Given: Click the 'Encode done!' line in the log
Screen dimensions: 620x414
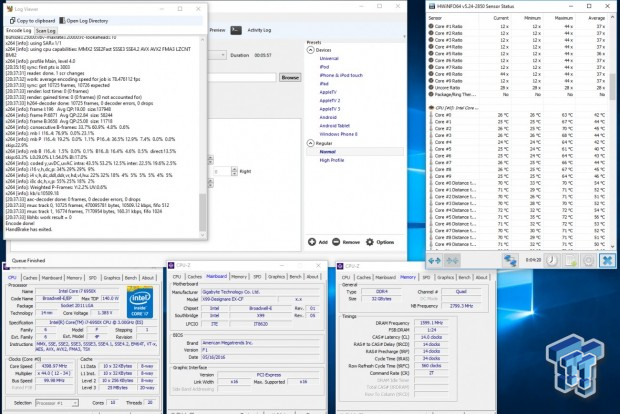Looking at the screenshot, I should click(20, 223).
